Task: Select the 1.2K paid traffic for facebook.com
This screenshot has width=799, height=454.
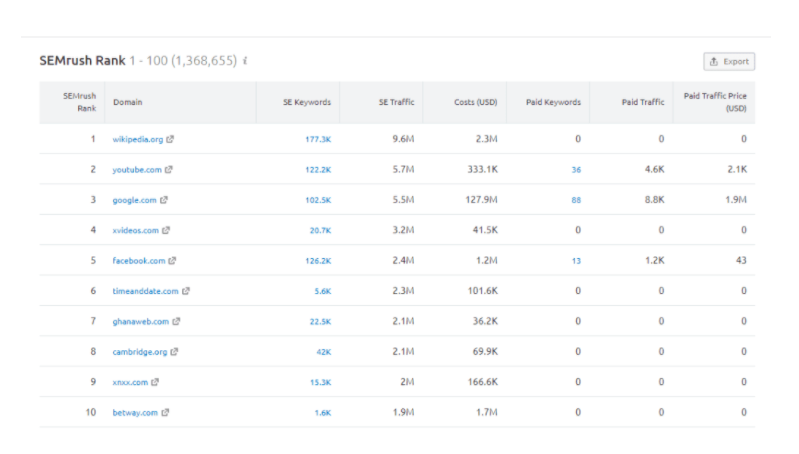Action: 654,260
